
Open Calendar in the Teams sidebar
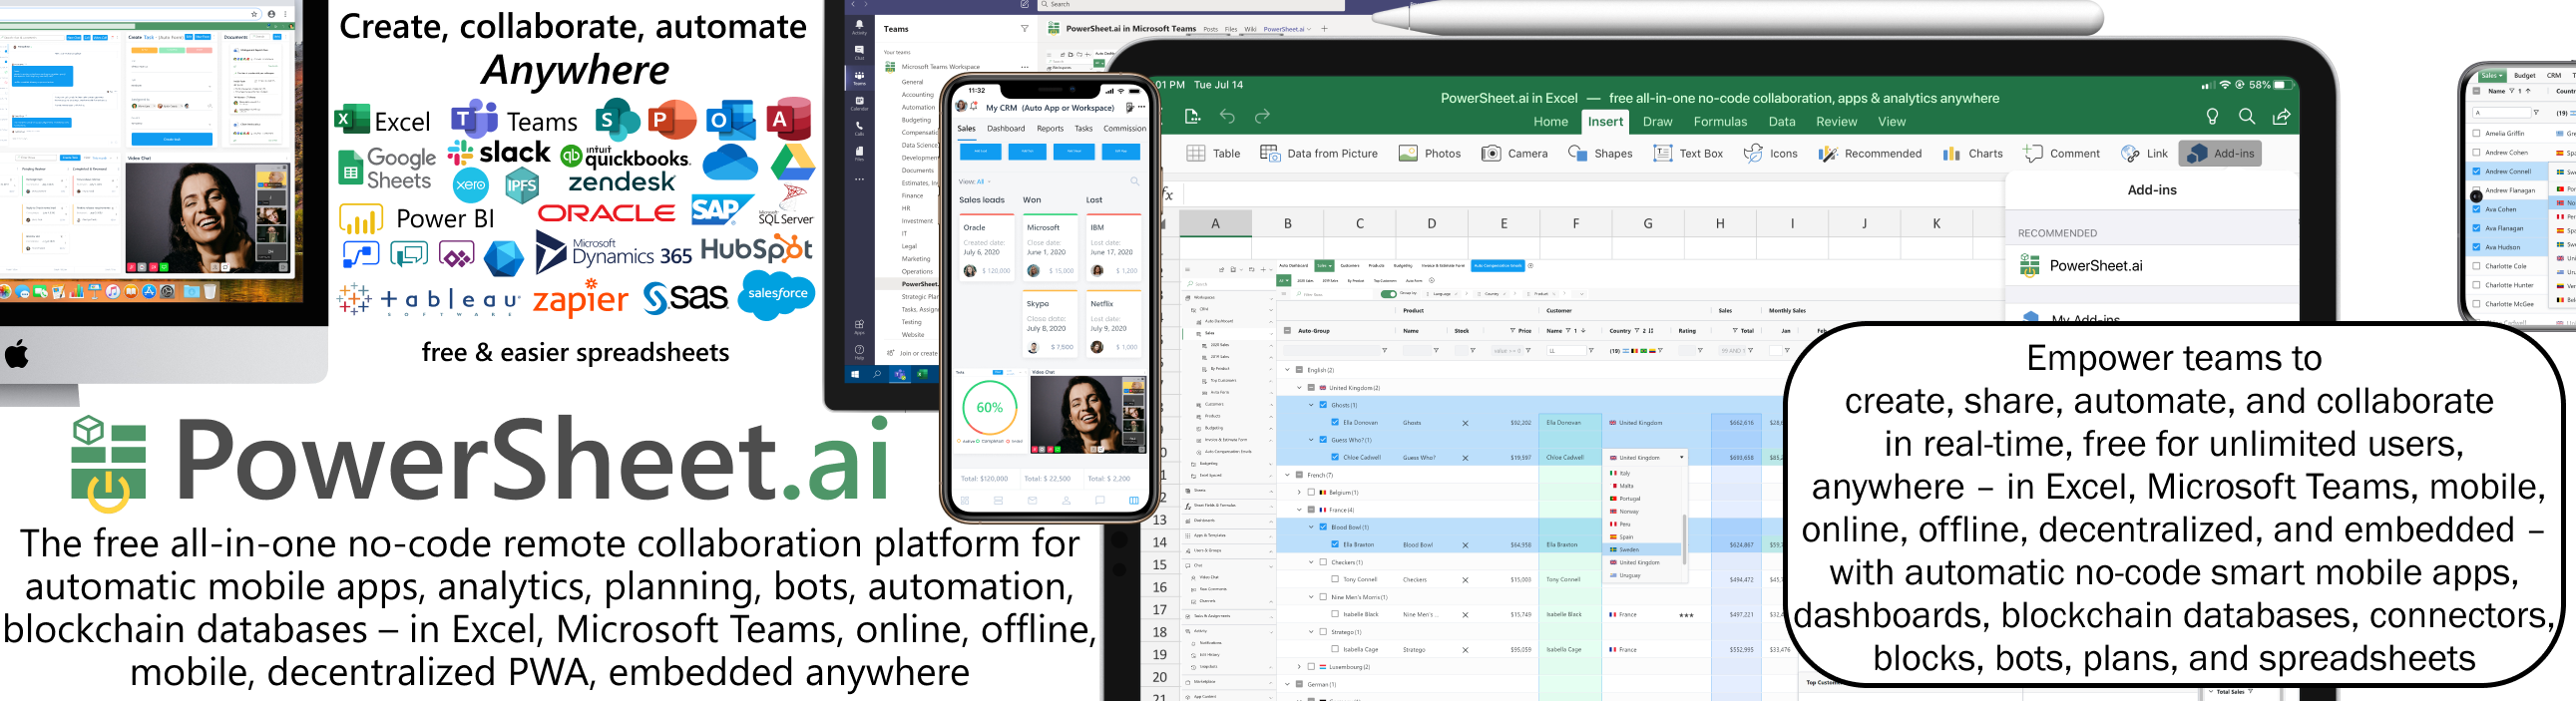pos(859,102)
